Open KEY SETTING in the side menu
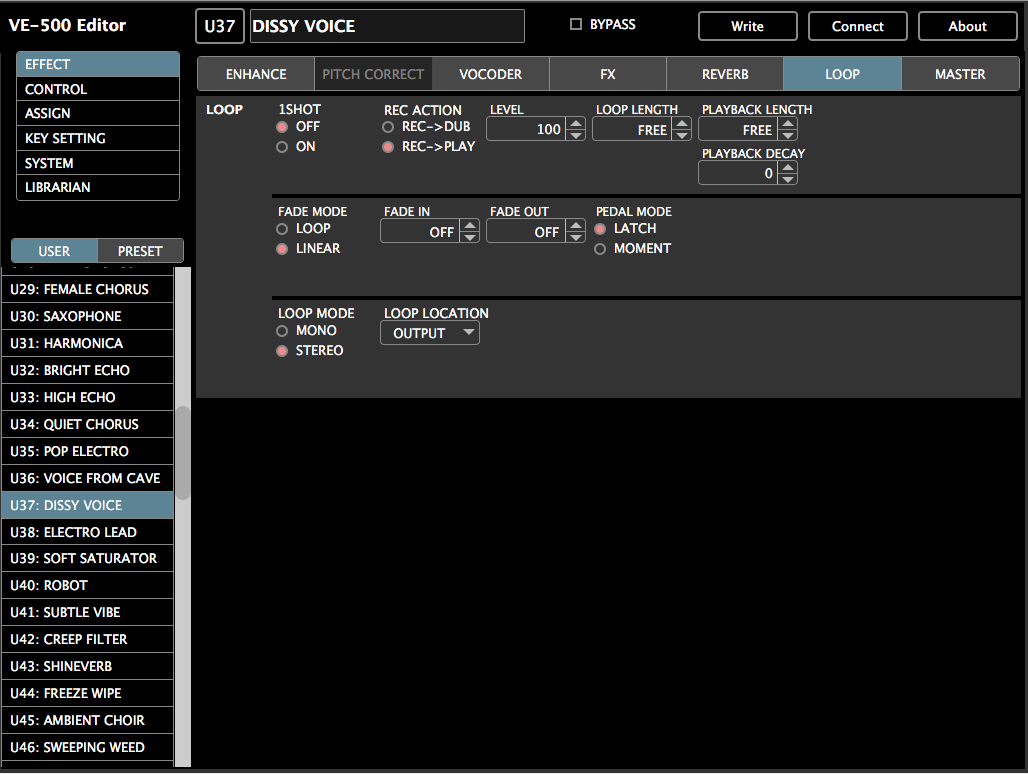1028x774 pixels. tap(98, 138)
